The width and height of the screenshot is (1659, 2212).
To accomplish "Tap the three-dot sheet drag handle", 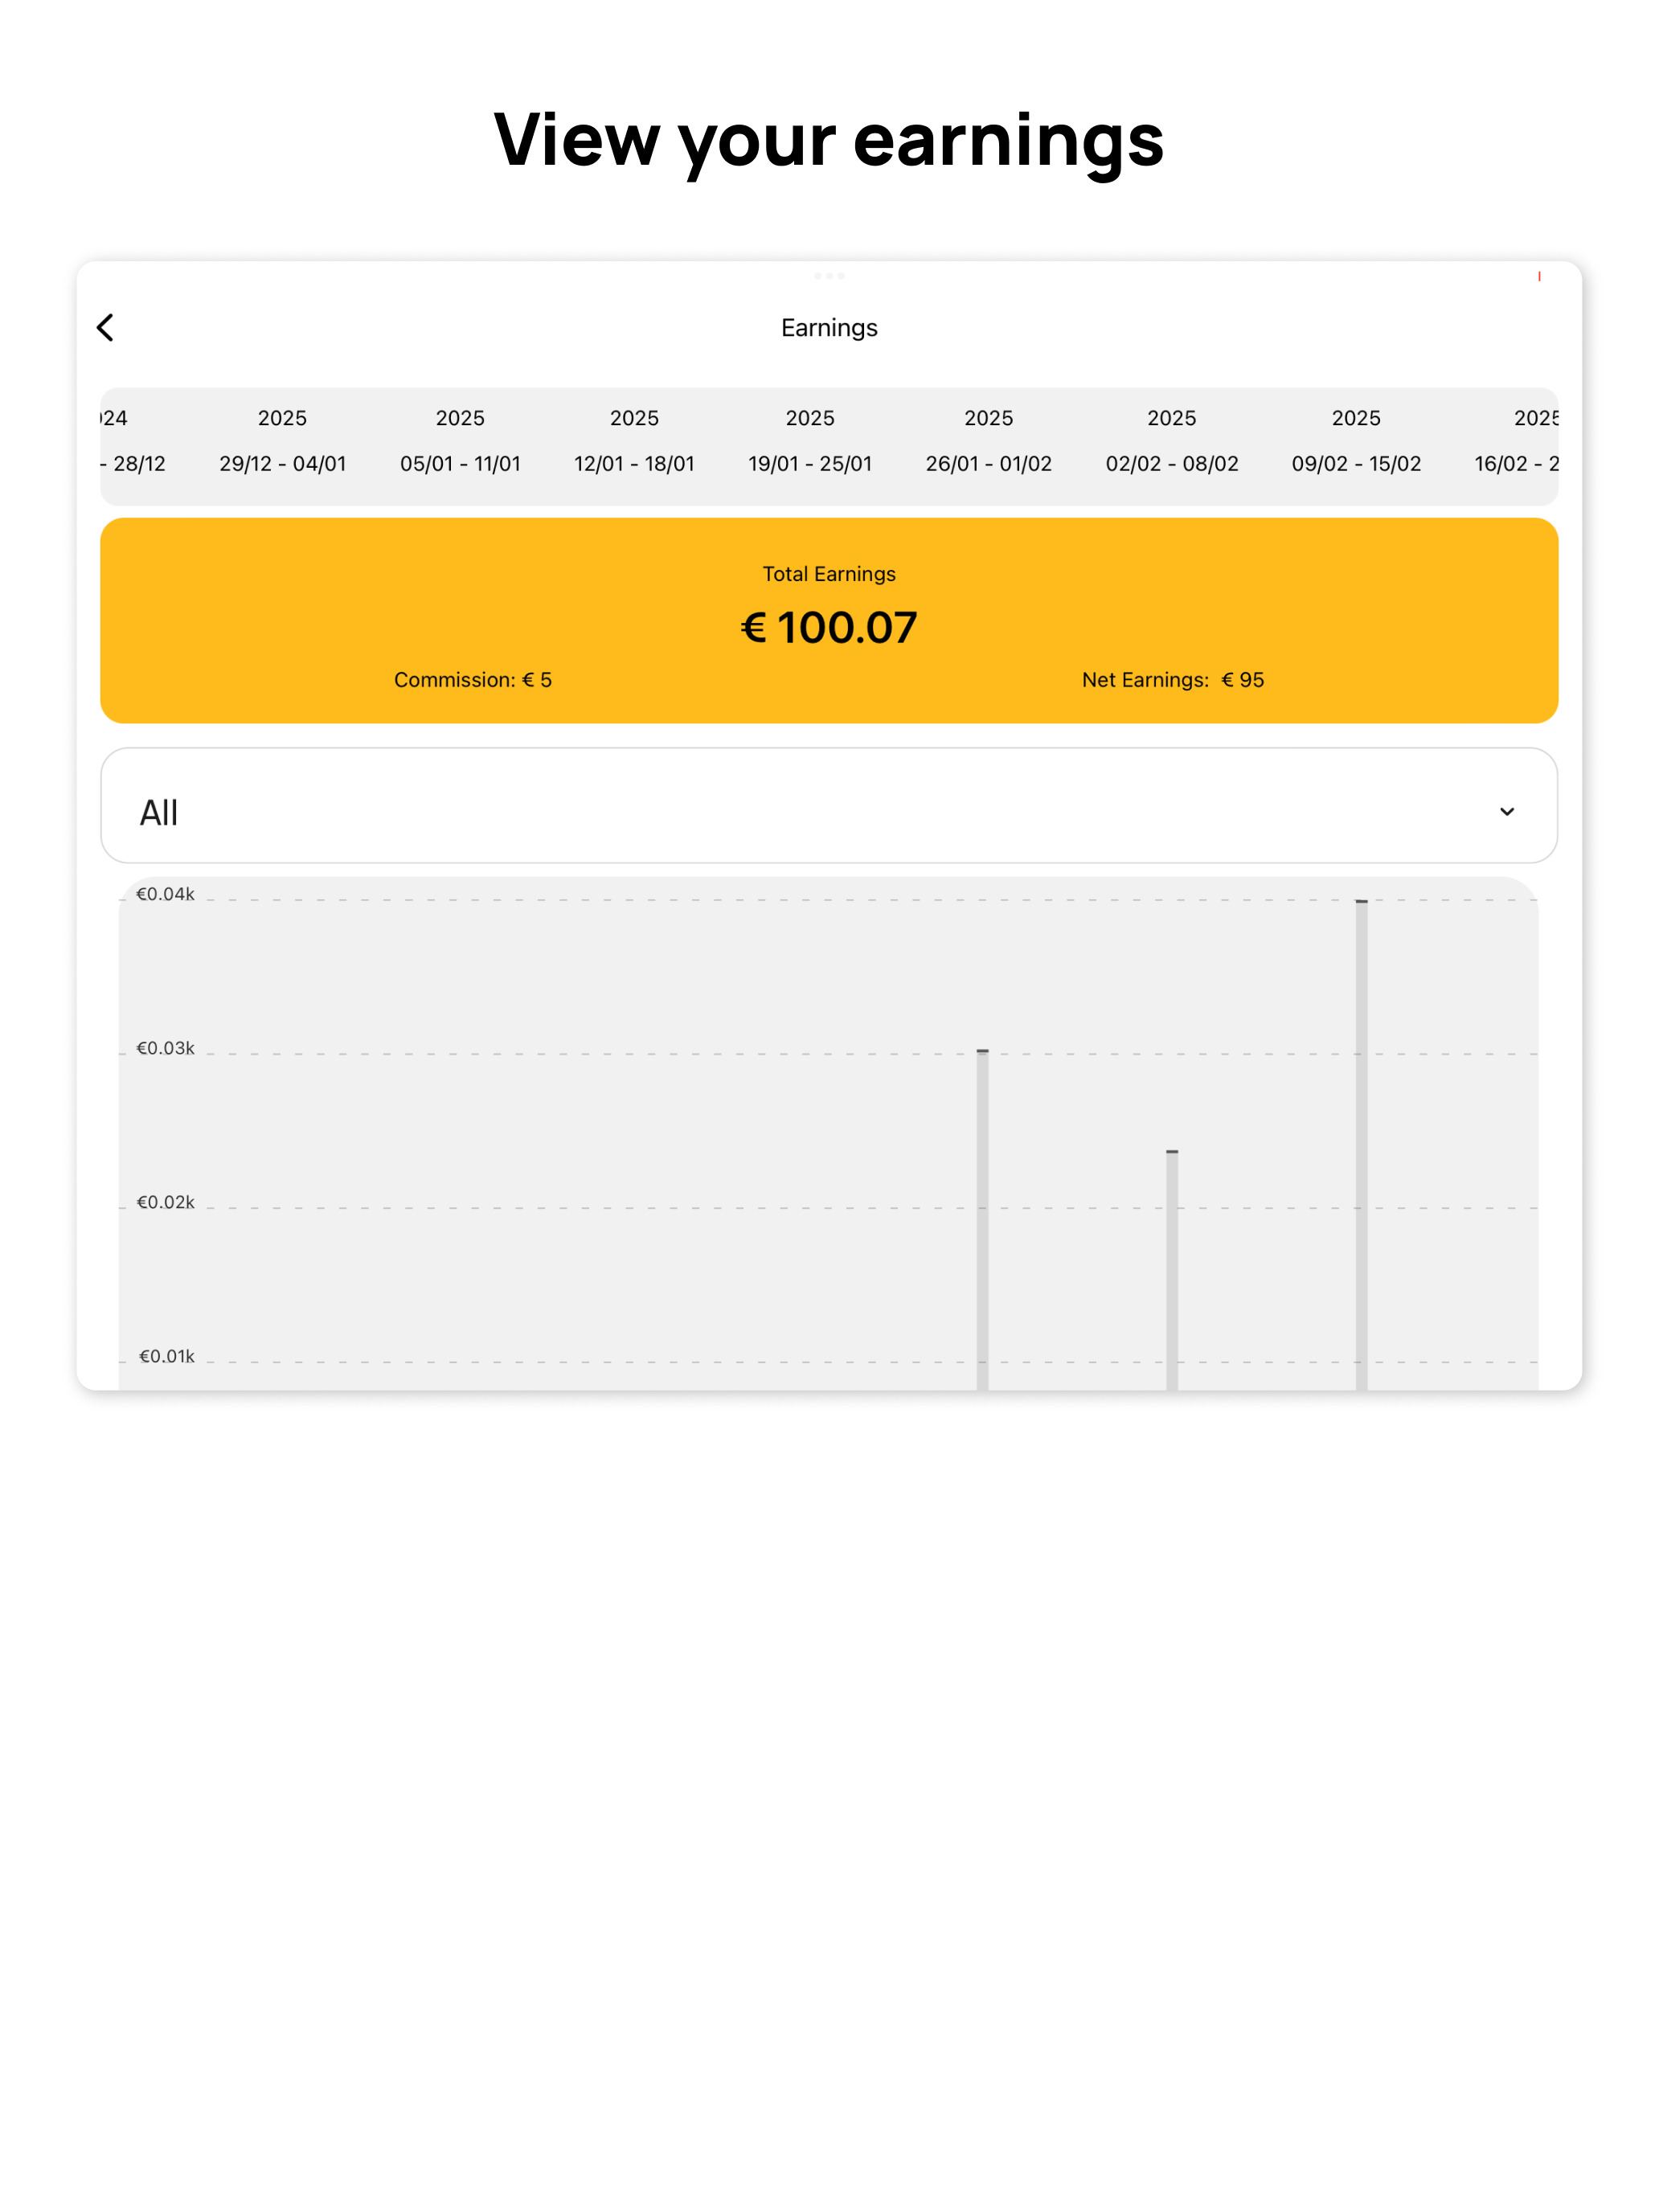I will (x=829, y=276).
